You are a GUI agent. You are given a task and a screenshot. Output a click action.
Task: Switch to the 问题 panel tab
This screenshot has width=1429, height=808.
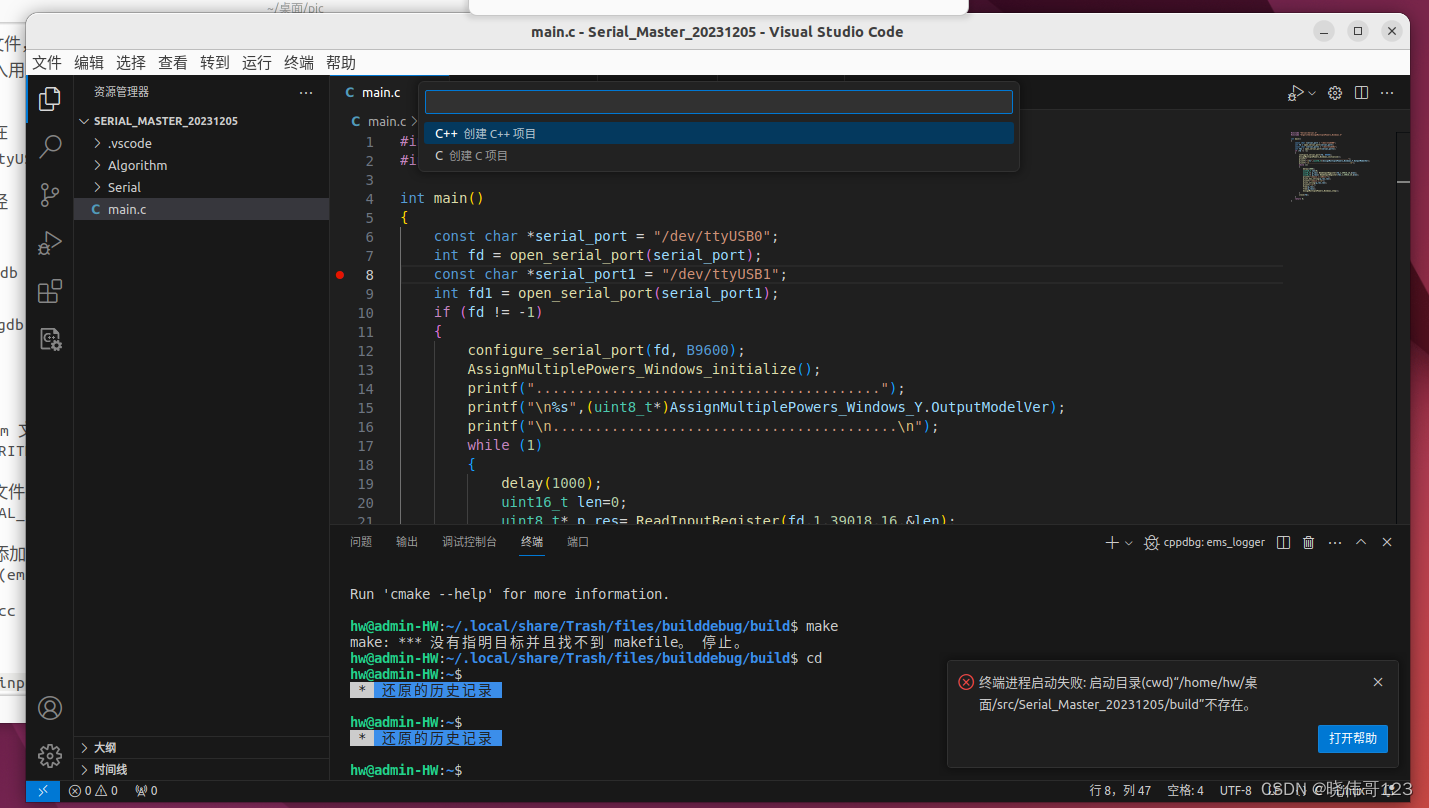click(x=361, y=542)
